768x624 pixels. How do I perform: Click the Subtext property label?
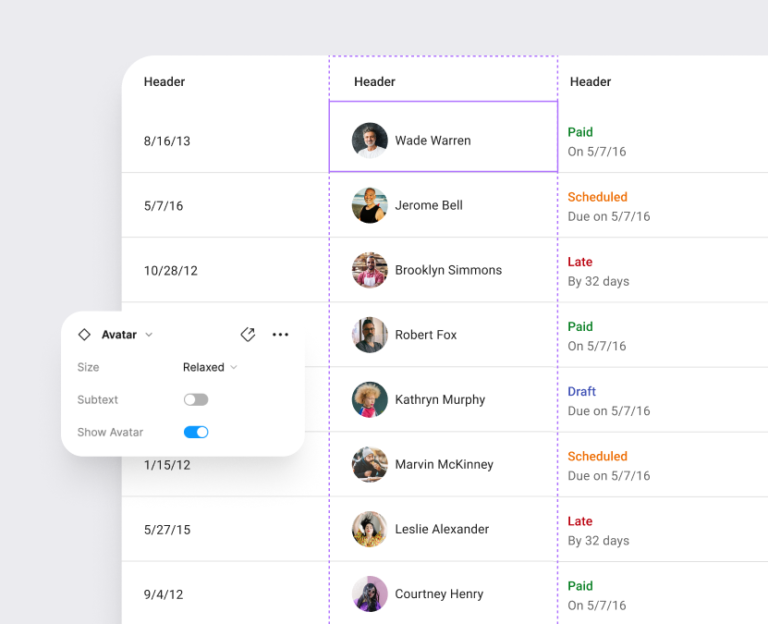coord(97,400)
